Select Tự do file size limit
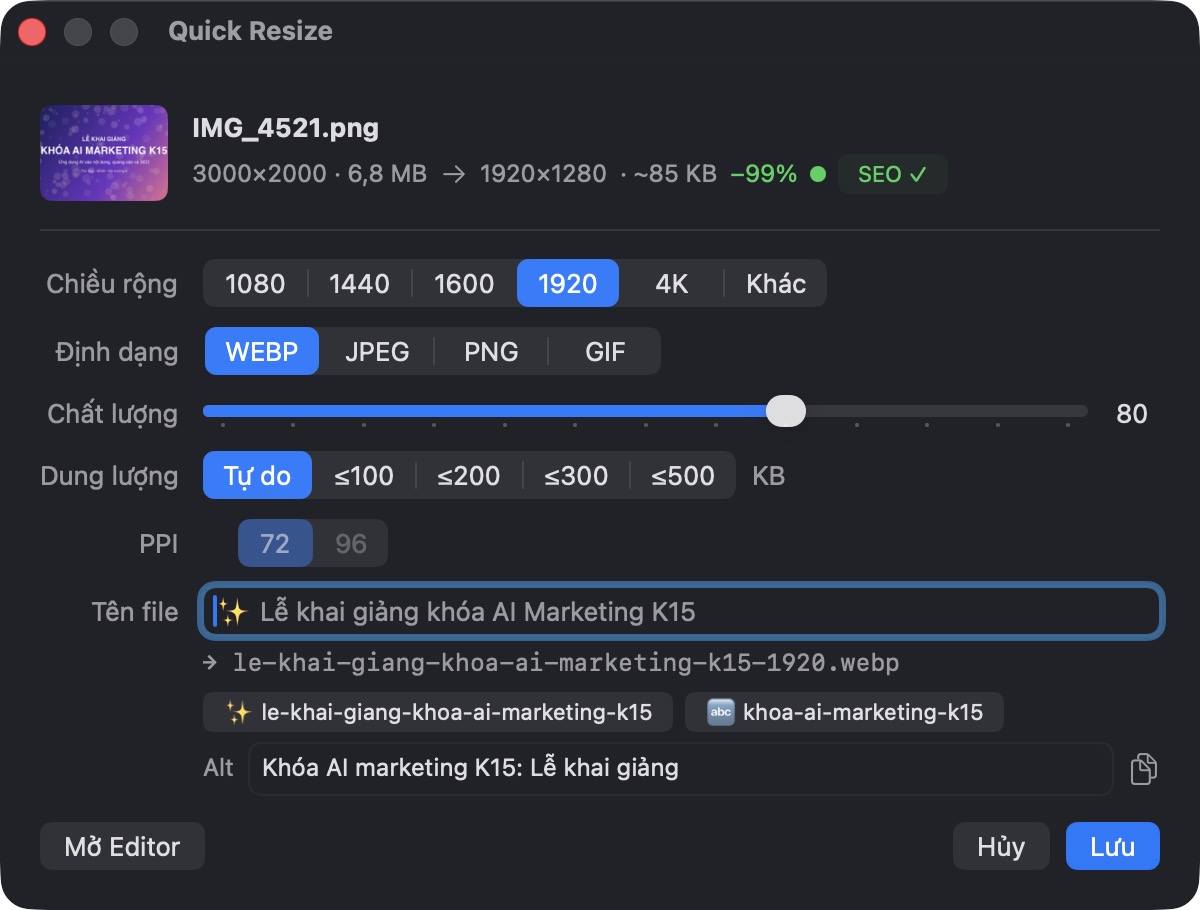 point(258,476)
